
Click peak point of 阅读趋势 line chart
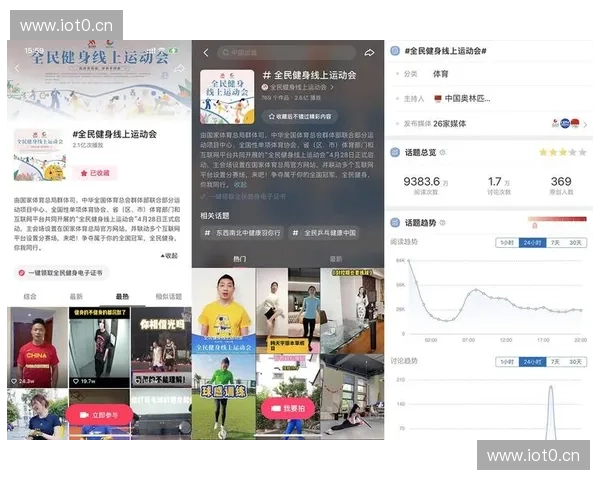point(409,261)
